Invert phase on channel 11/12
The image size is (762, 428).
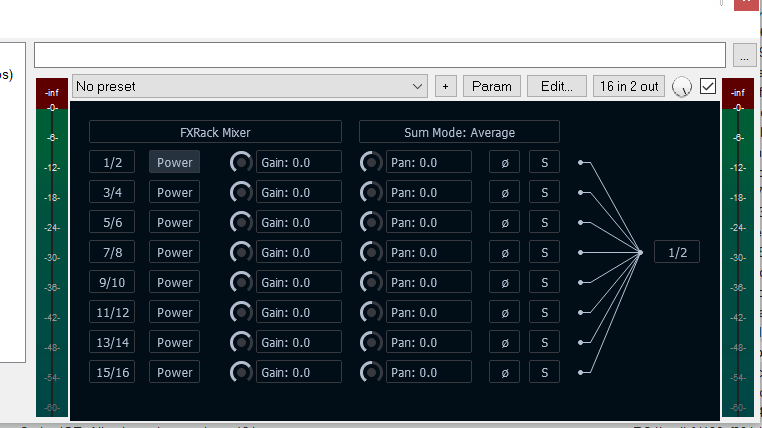504,312
